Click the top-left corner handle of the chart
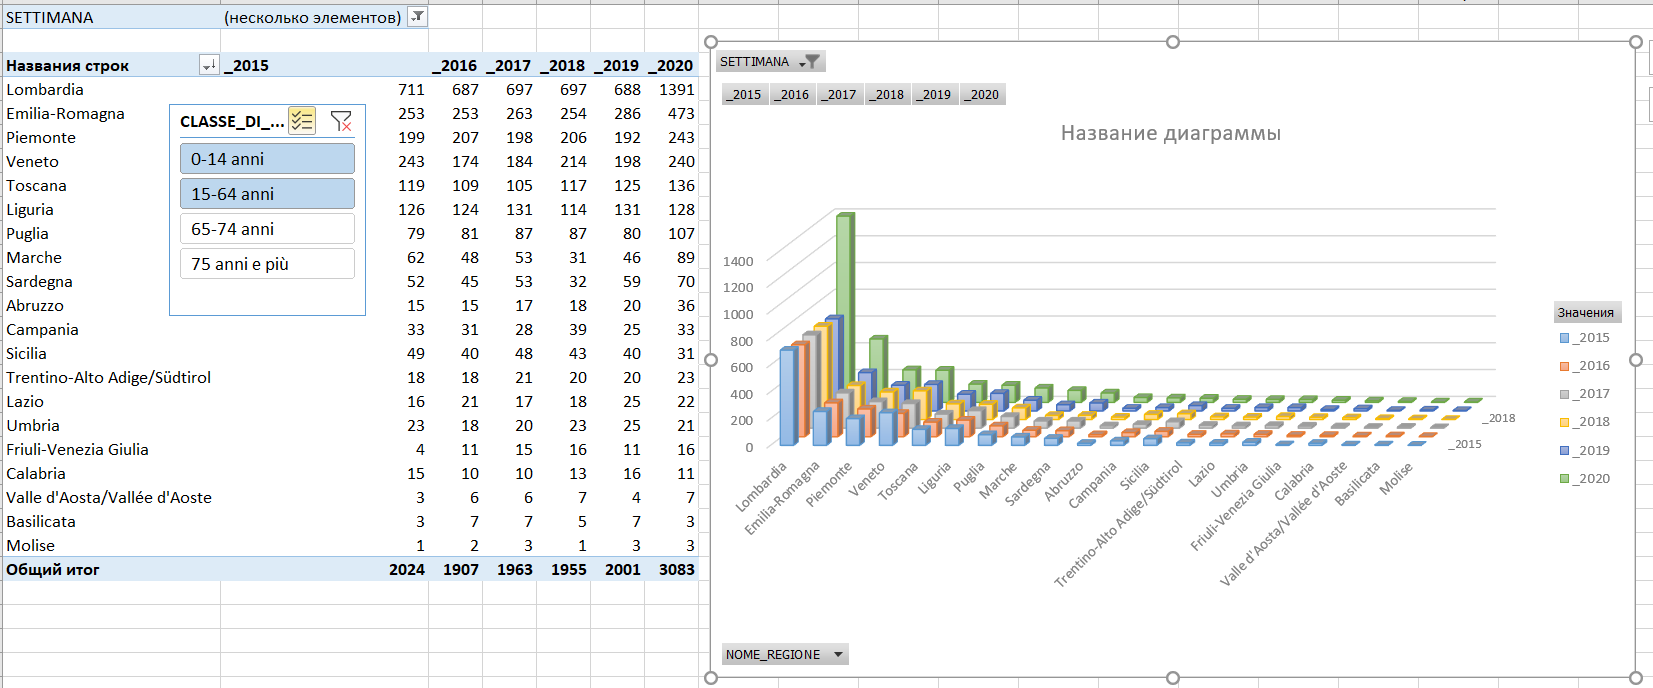The height and width of the screenshot is (688, 1653). [711, 42]
